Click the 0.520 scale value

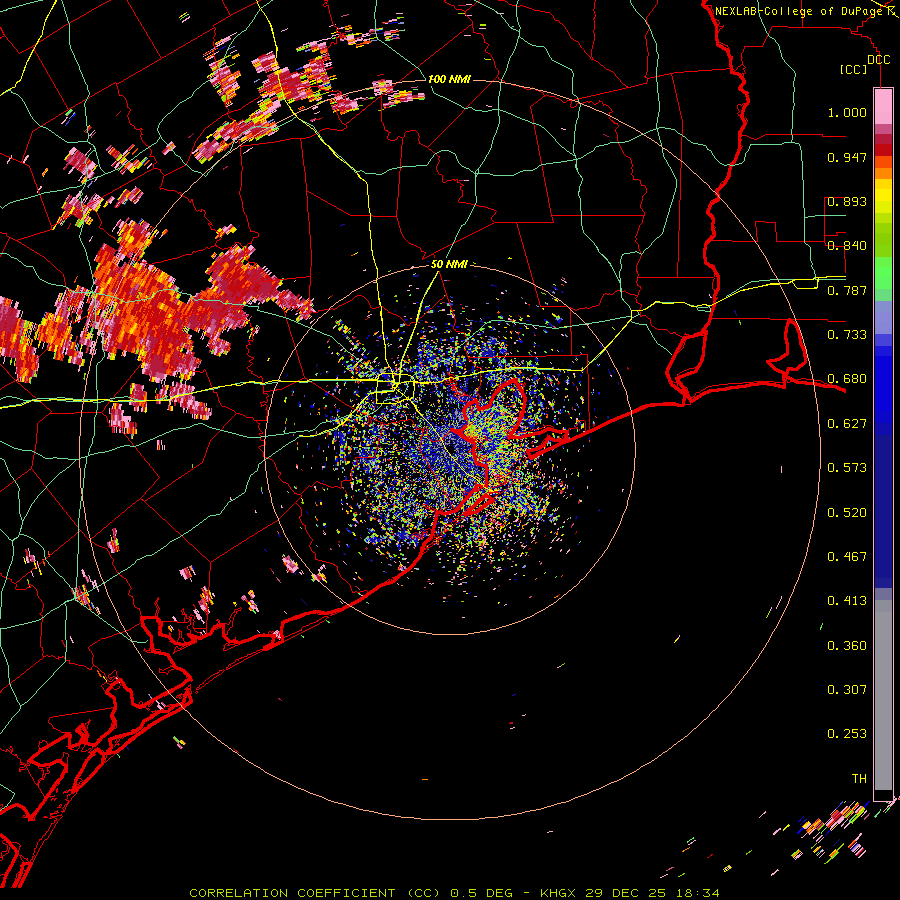[847, 513]
